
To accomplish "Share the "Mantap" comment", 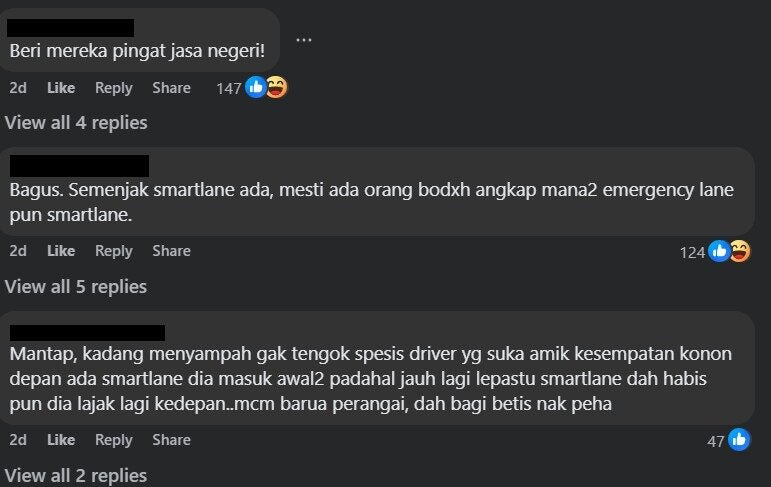I will pos(171,440).
